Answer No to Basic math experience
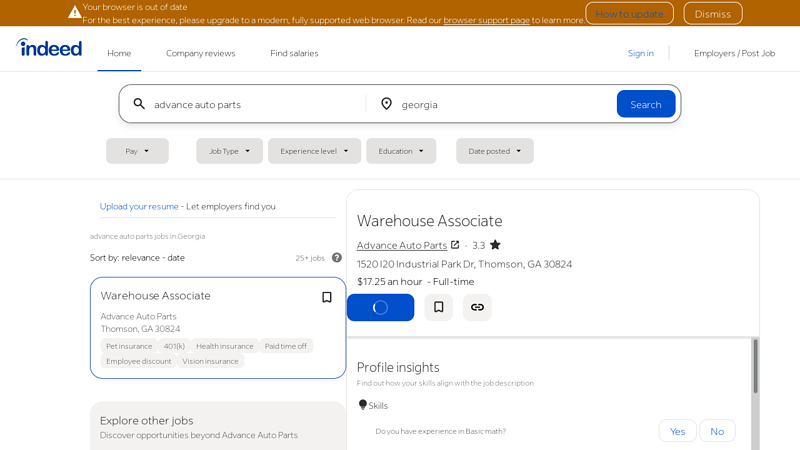The height and width of the screenshot is (450, 800). coord(717,431)
